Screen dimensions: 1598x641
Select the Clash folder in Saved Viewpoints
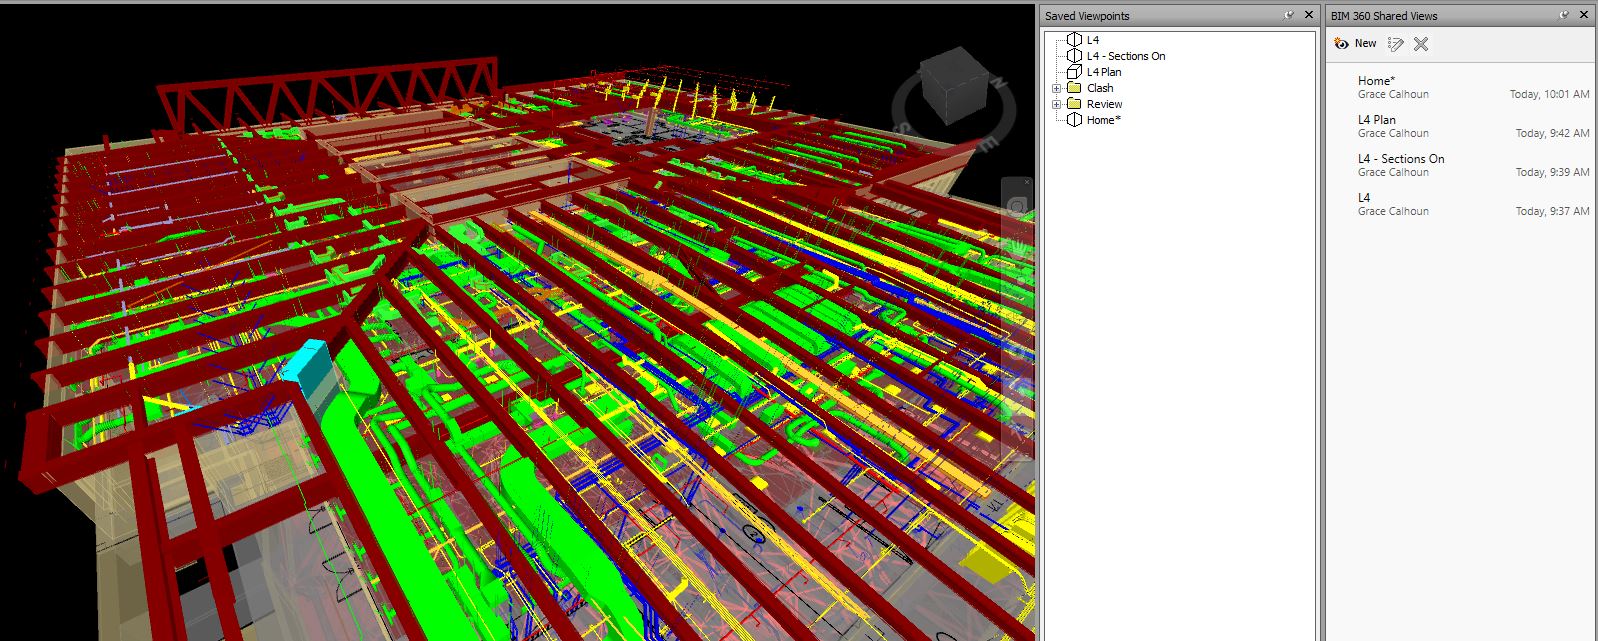click(1100, 88)
